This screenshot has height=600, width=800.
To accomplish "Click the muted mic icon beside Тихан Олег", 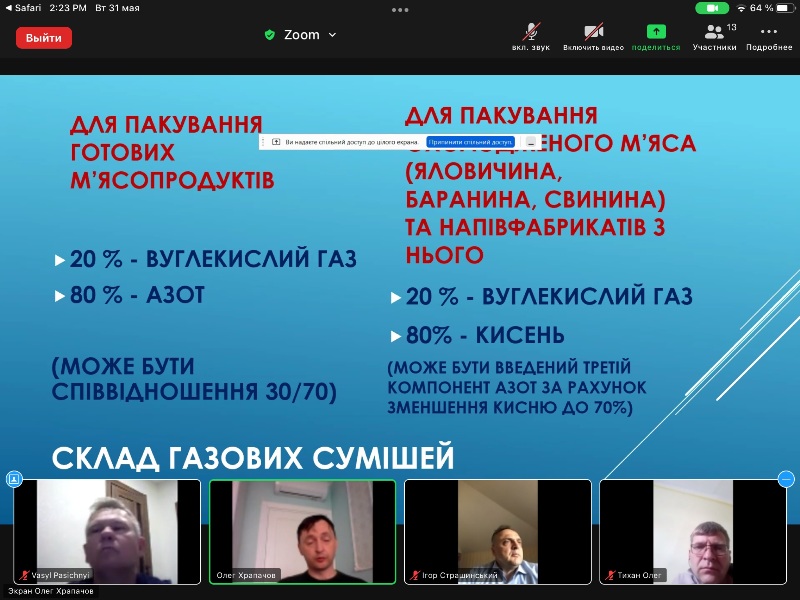I will point(610,575).
